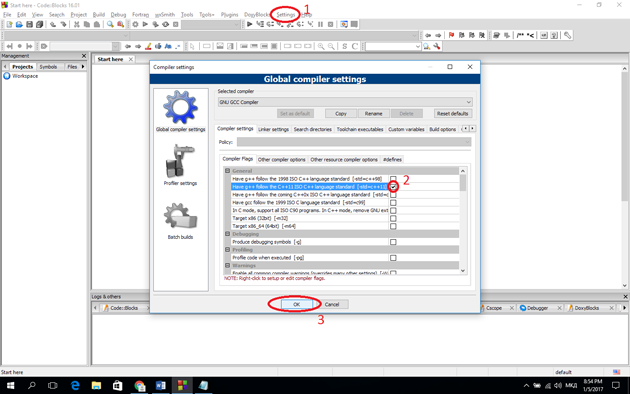The height and width of the screenshot is (394, 630).
Task: Click the highlighter pen icon in toolbar
Action: [148, 46]
